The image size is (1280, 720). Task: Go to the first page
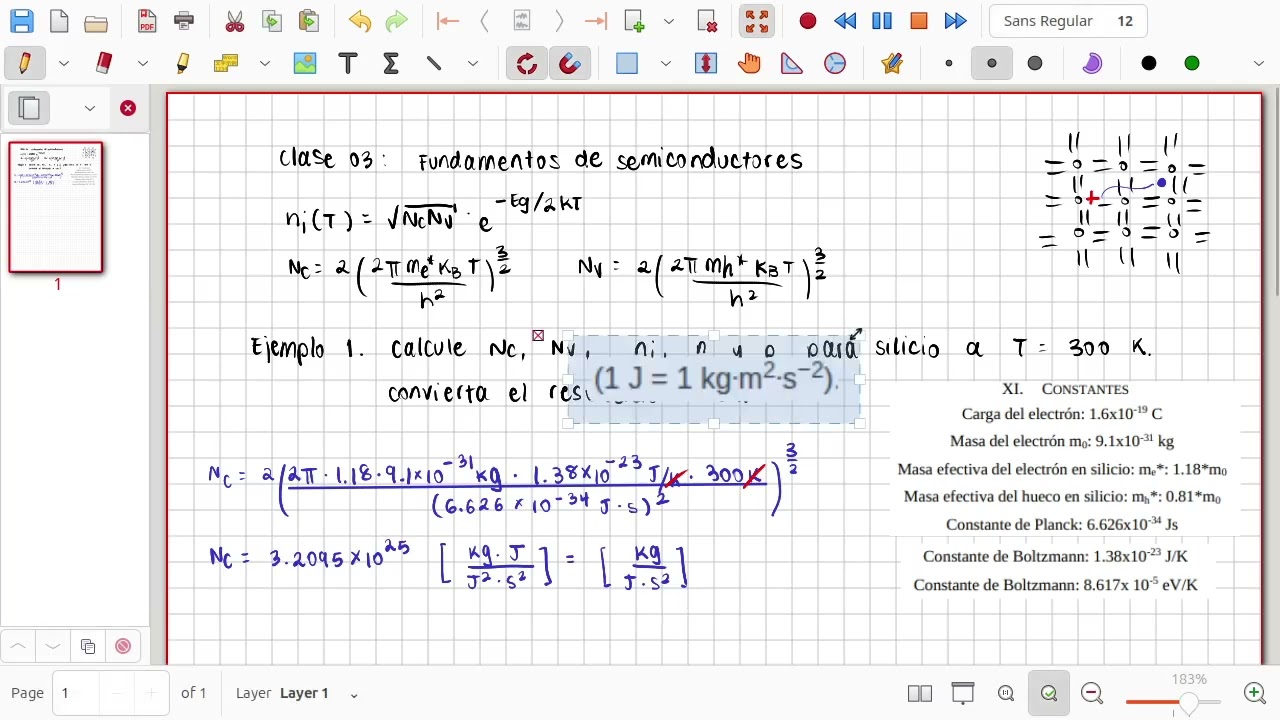tap(448, 21)
